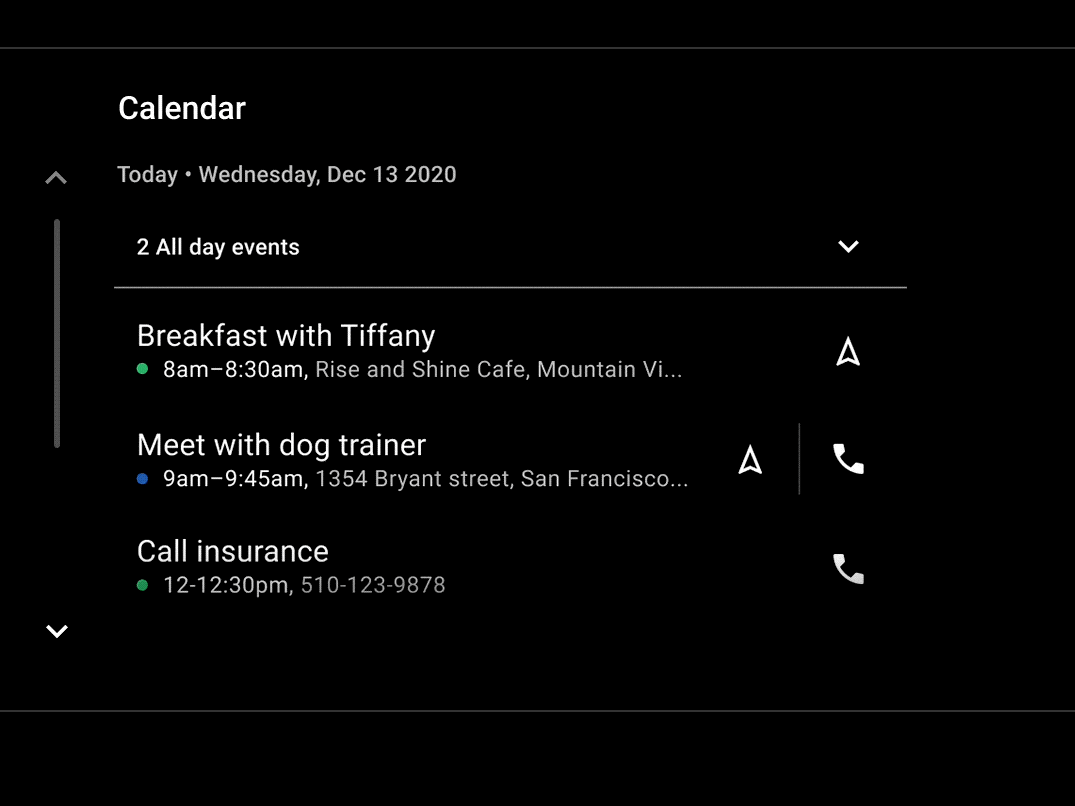The image size is (1075, 806).
Task: Click blue calendar dot beside dog trainer
Action: 142,479
